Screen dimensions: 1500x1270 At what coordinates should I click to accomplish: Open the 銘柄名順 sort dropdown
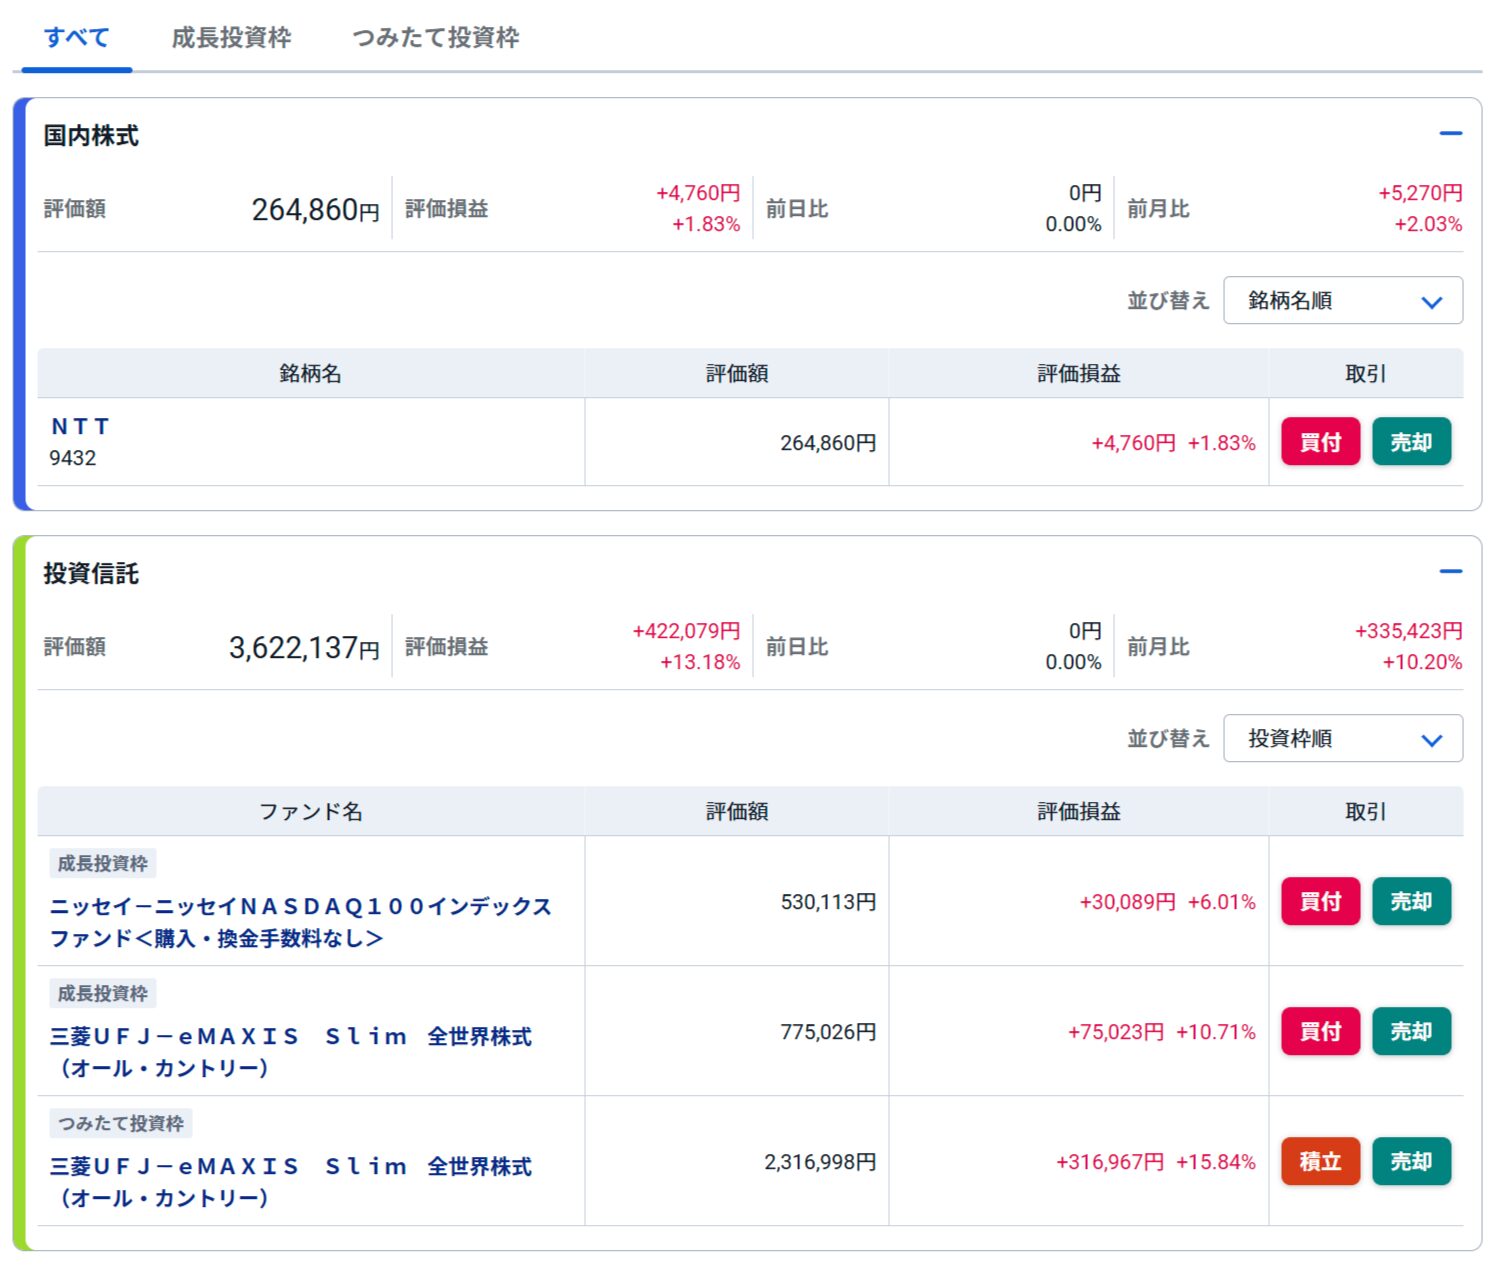point(1342,301)
